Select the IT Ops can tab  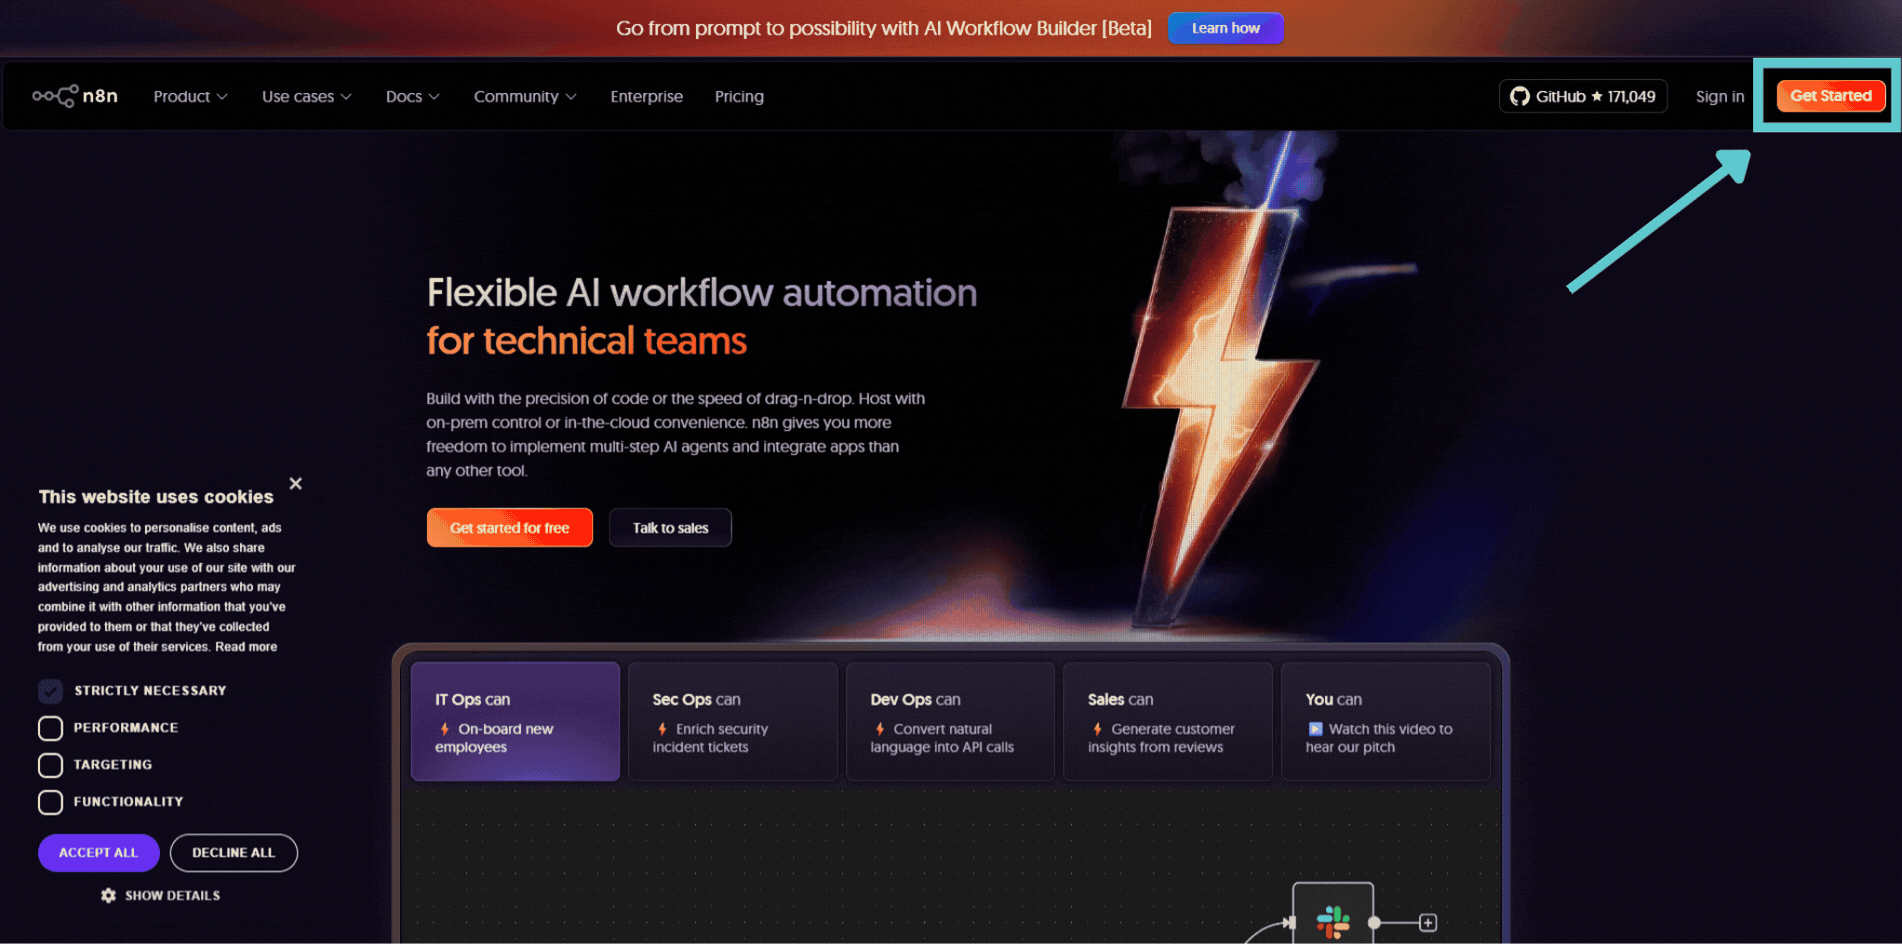pos(515,721)
